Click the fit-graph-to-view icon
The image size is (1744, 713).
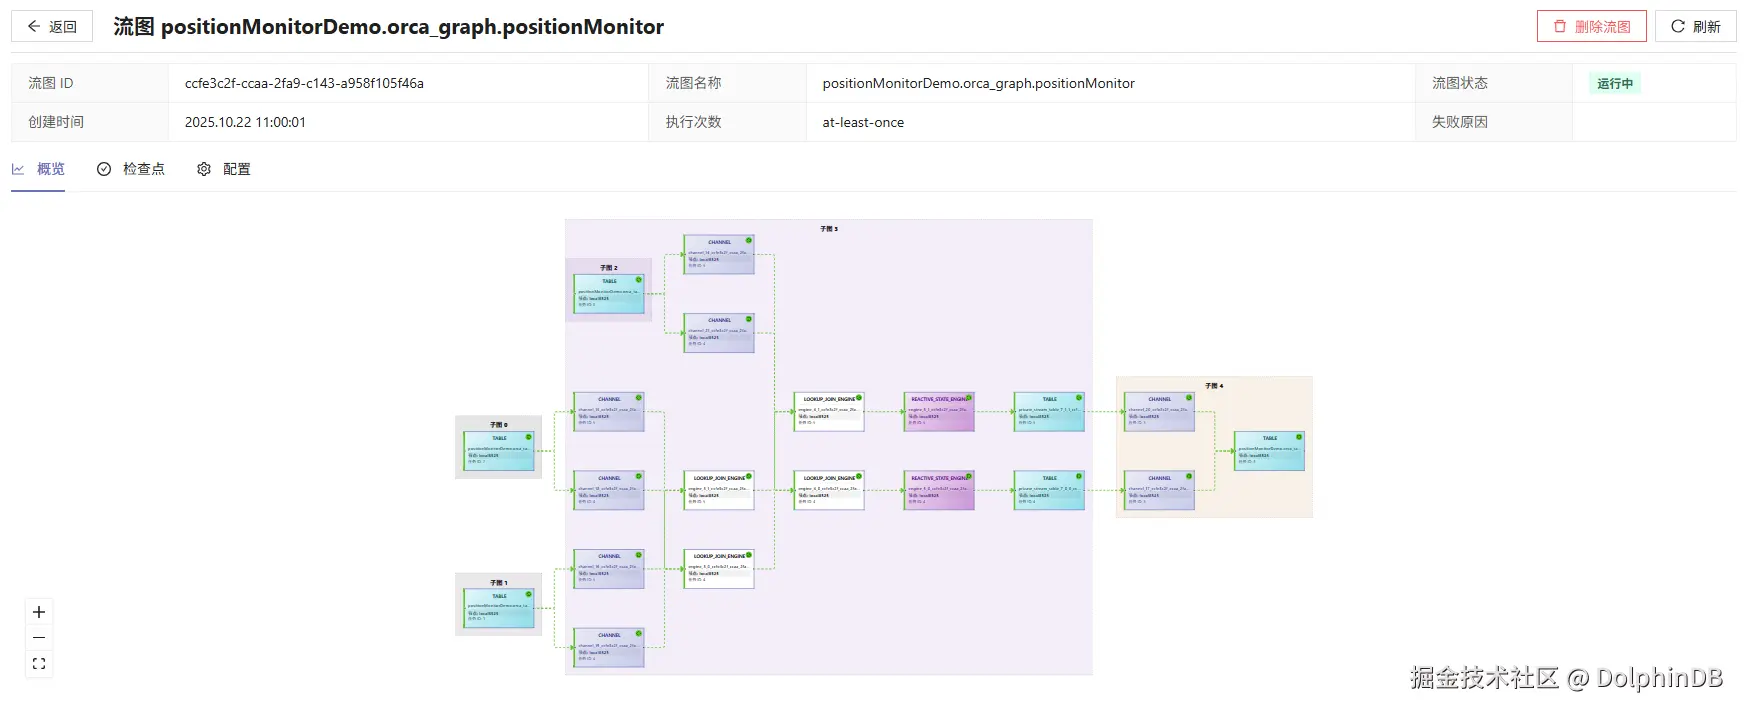coord(39,663)
